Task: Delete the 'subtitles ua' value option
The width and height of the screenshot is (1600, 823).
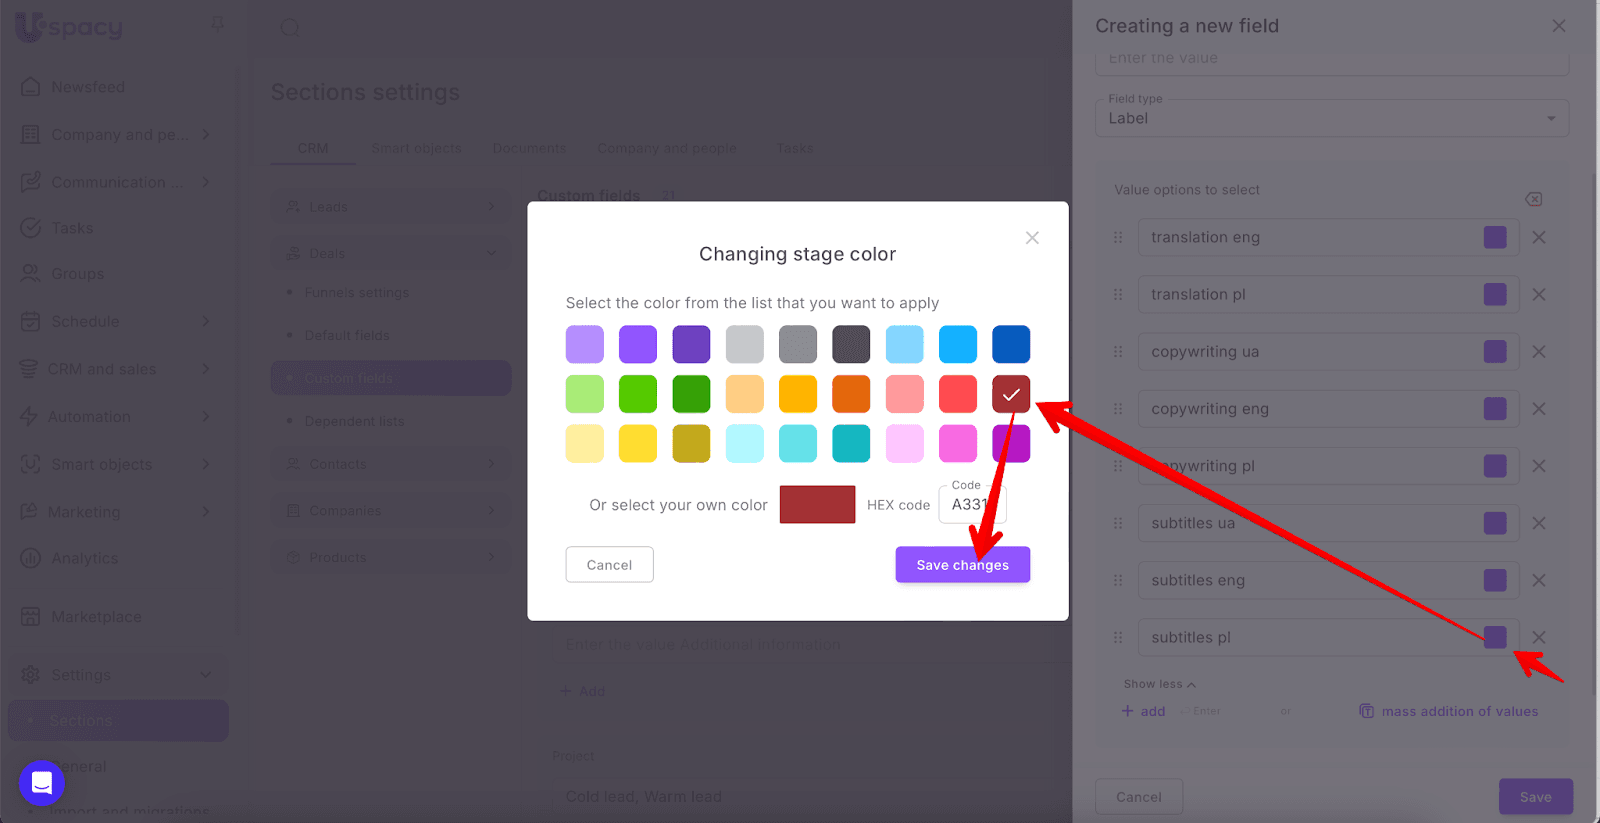Action: (x=1539, y=524)
